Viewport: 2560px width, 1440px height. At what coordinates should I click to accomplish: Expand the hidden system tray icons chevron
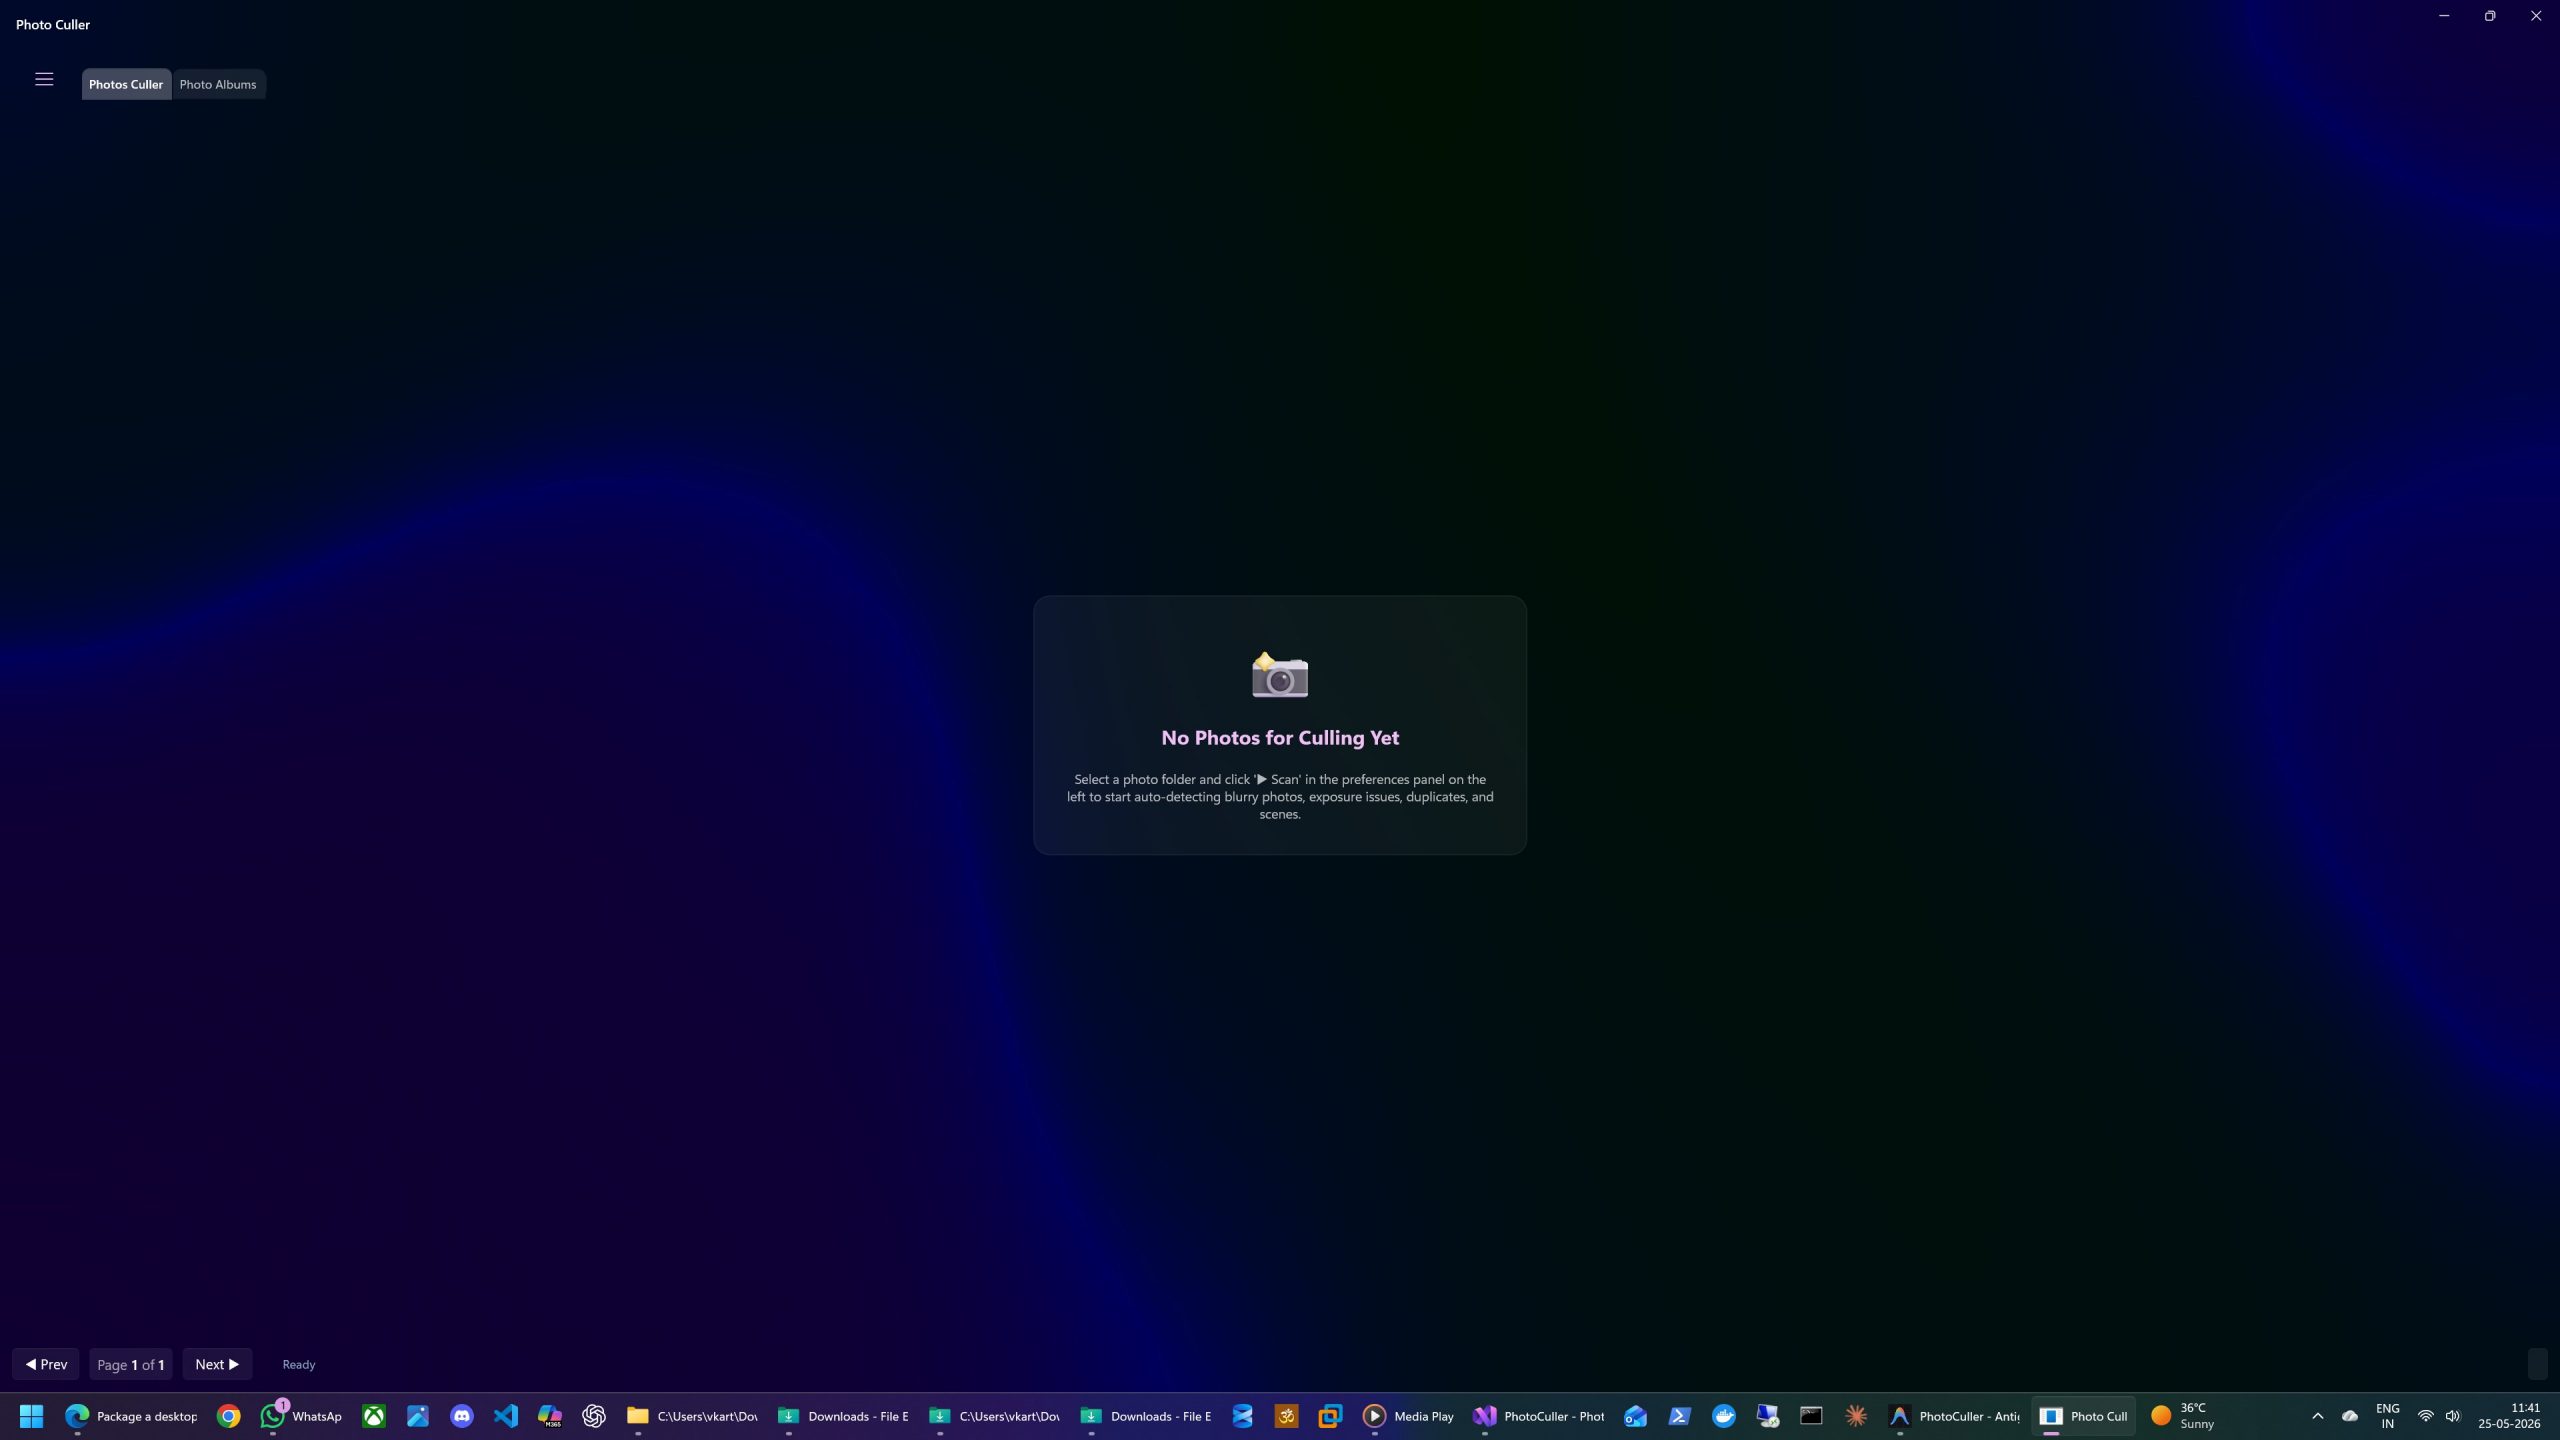pos(2318,1416)
